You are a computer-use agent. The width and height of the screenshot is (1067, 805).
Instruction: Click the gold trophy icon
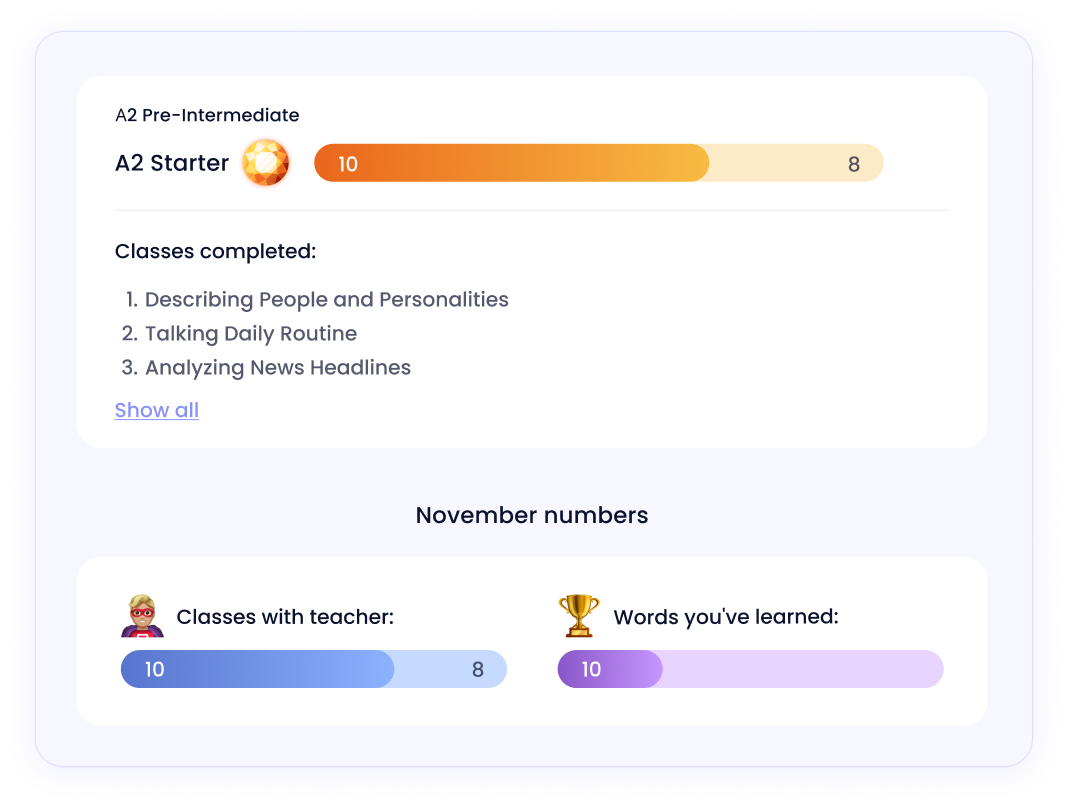(x=578, y=616)
